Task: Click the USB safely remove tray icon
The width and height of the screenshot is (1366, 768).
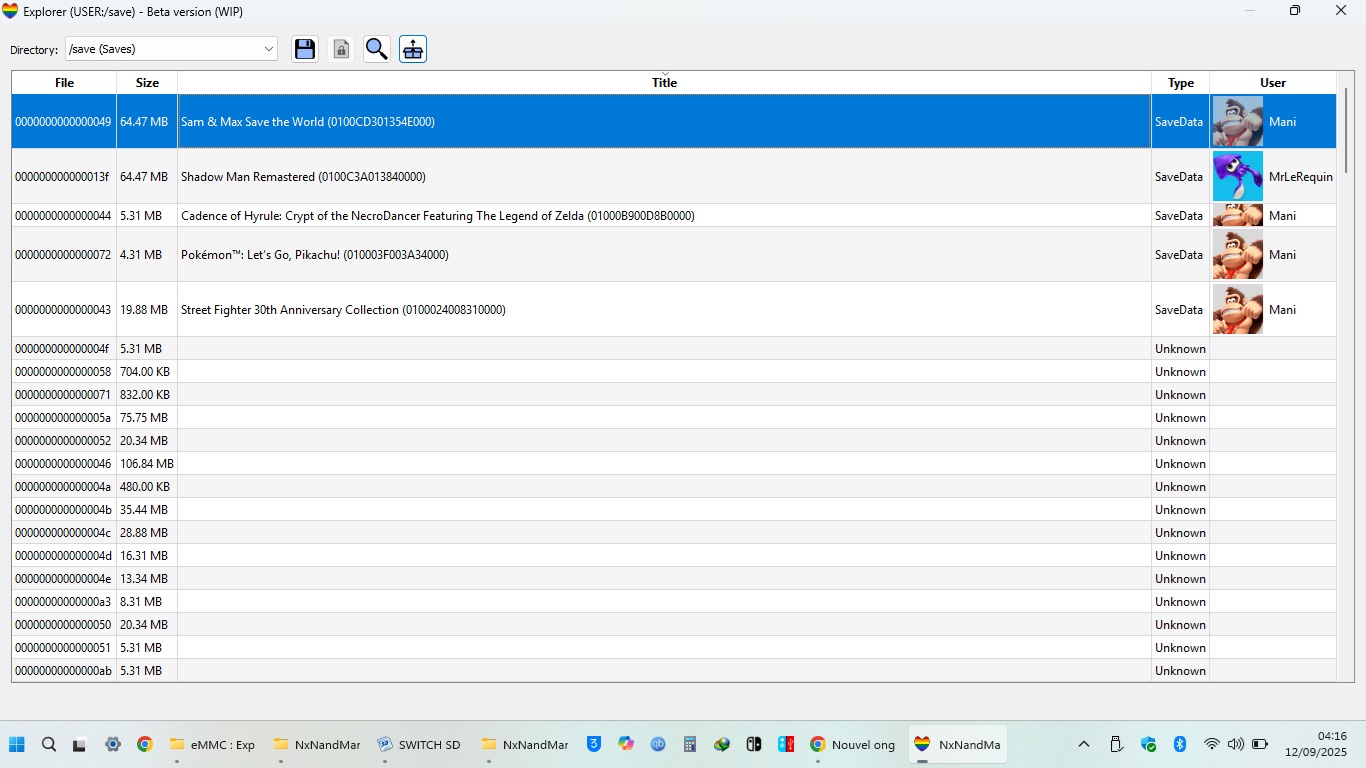Action: (1117, 744)
